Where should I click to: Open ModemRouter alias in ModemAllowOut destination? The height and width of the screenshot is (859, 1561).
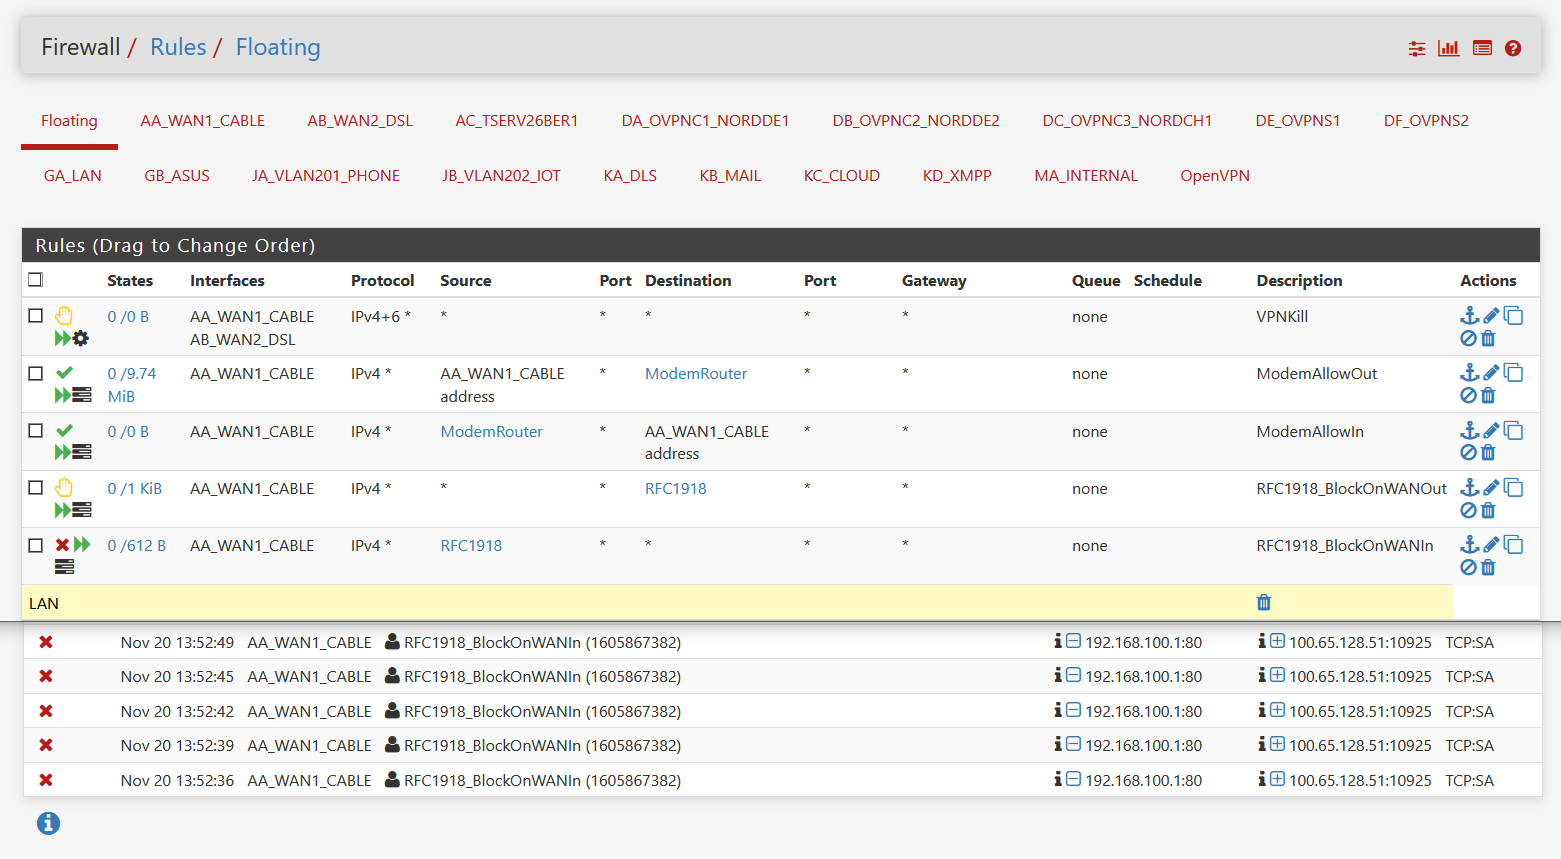696,373
